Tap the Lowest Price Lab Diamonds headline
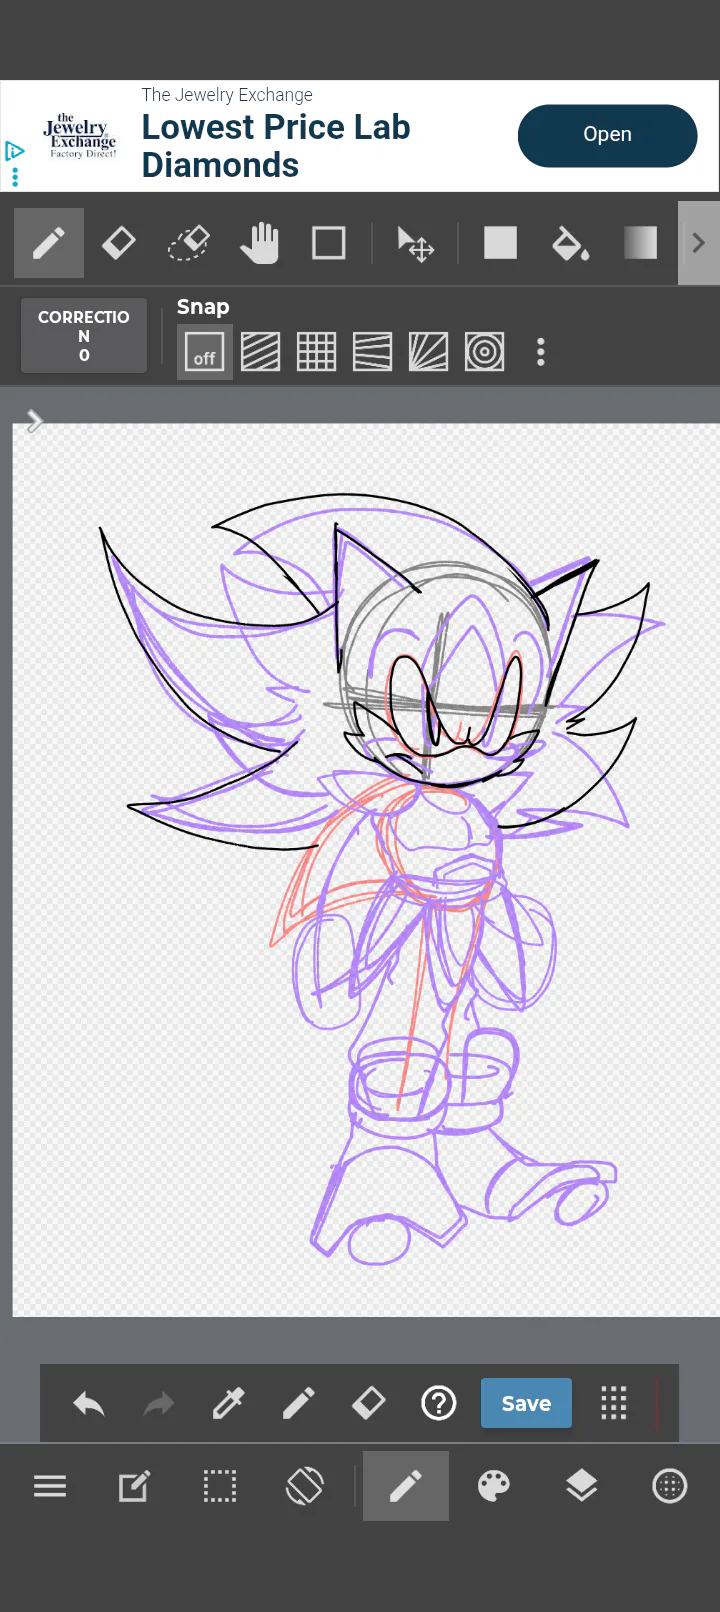This screenshot has width=720, height=1612. click(x=276, y=146)
